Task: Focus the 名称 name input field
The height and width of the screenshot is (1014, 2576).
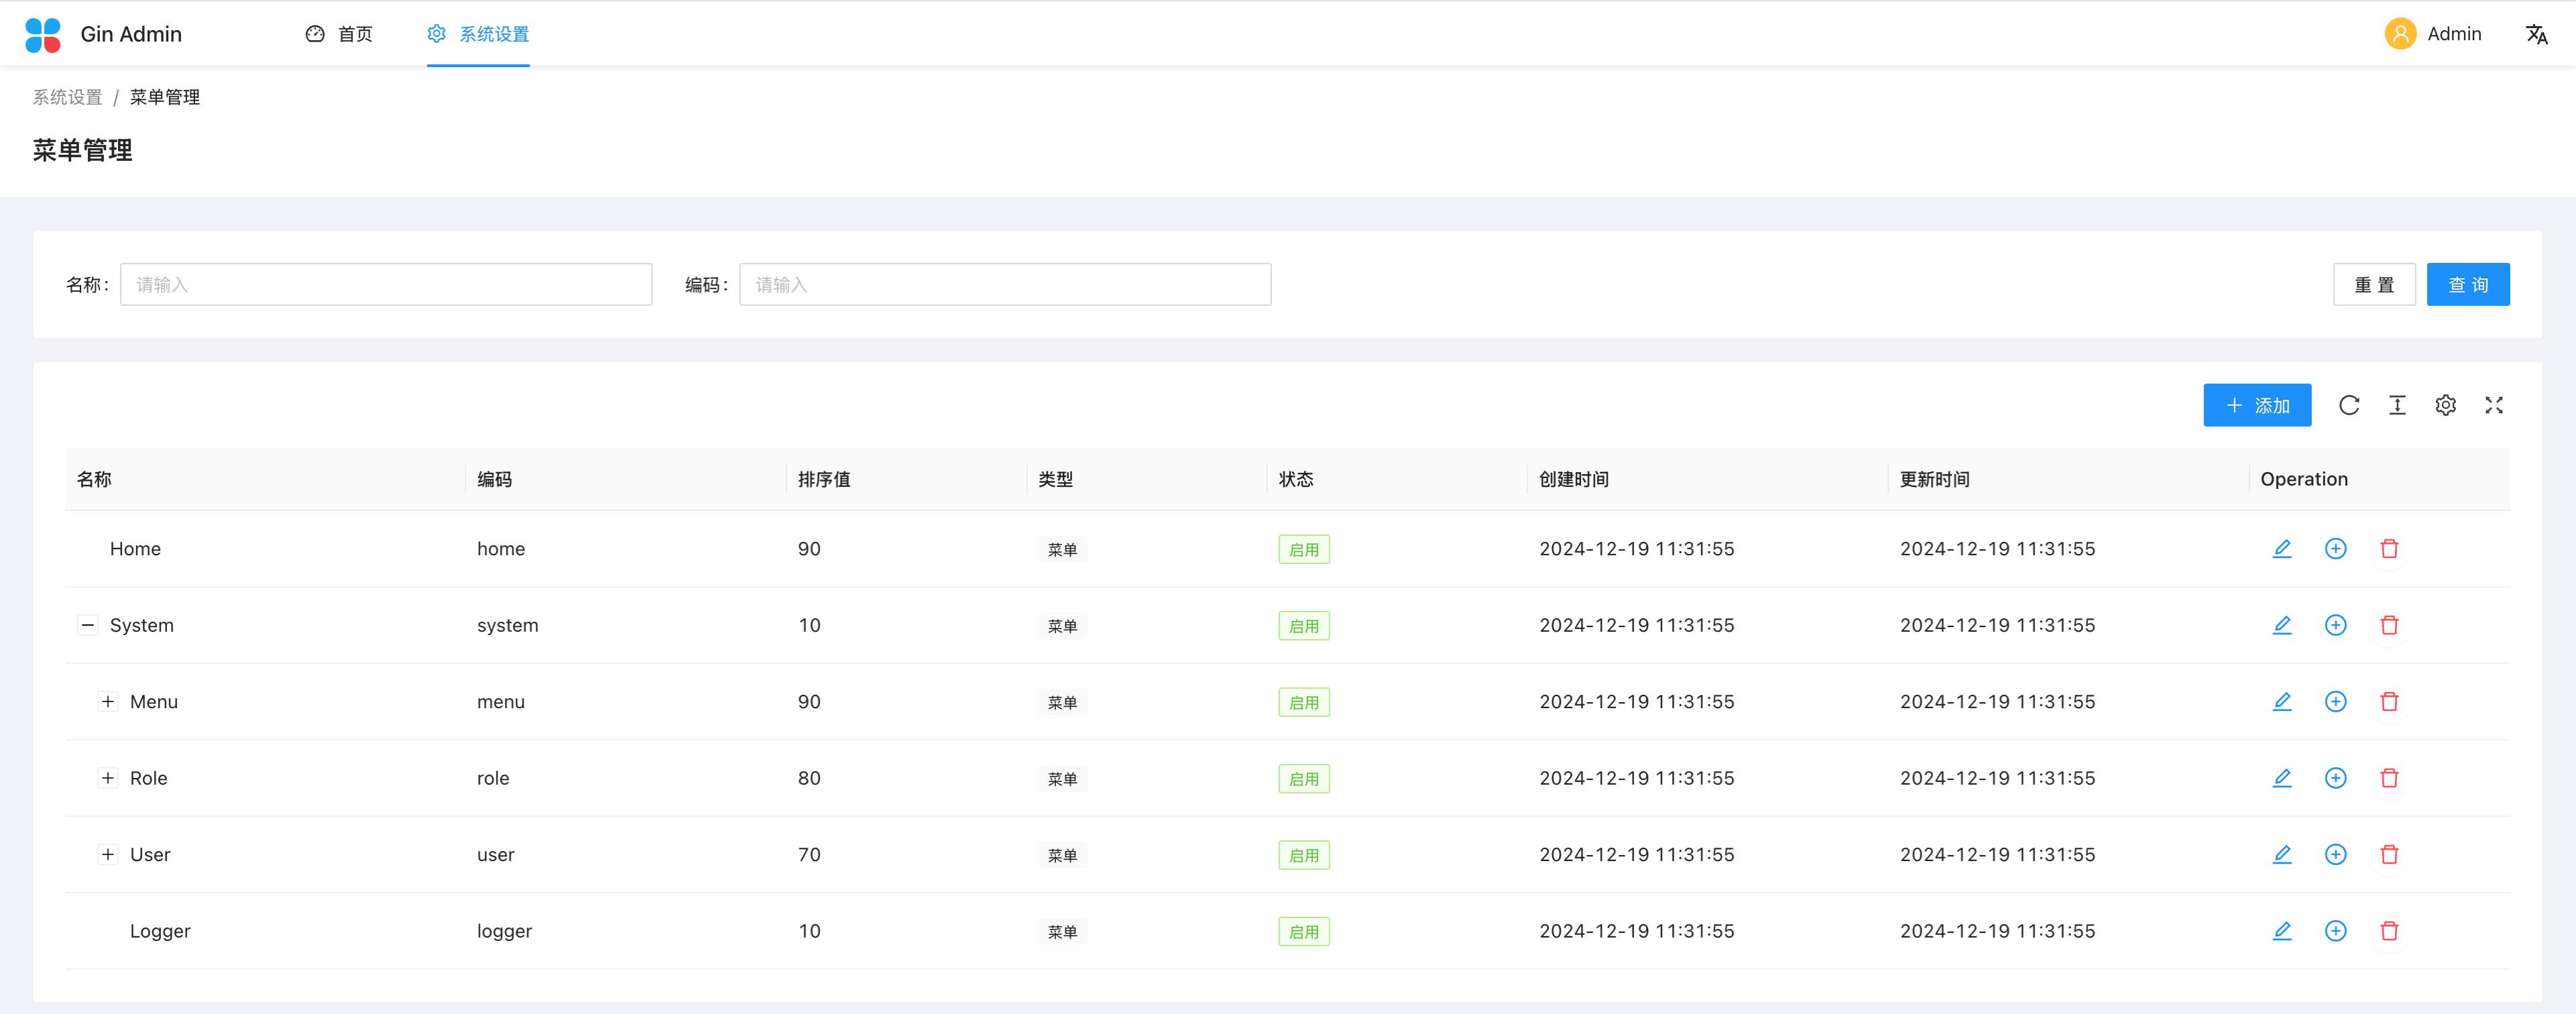Action: (385, 285)
